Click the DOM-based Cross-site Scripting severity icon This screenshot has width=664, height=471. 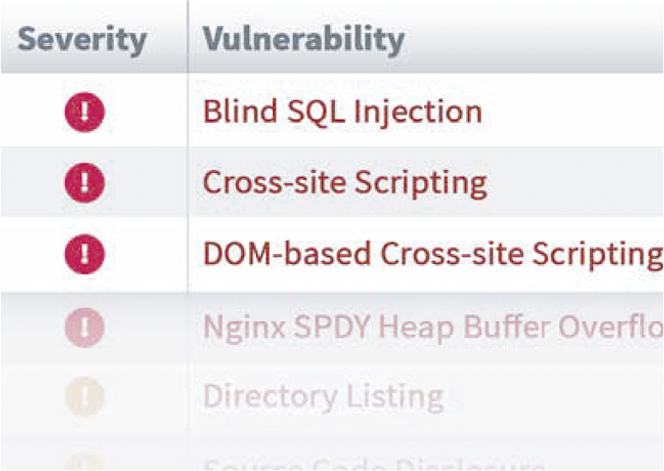[85, 254]
